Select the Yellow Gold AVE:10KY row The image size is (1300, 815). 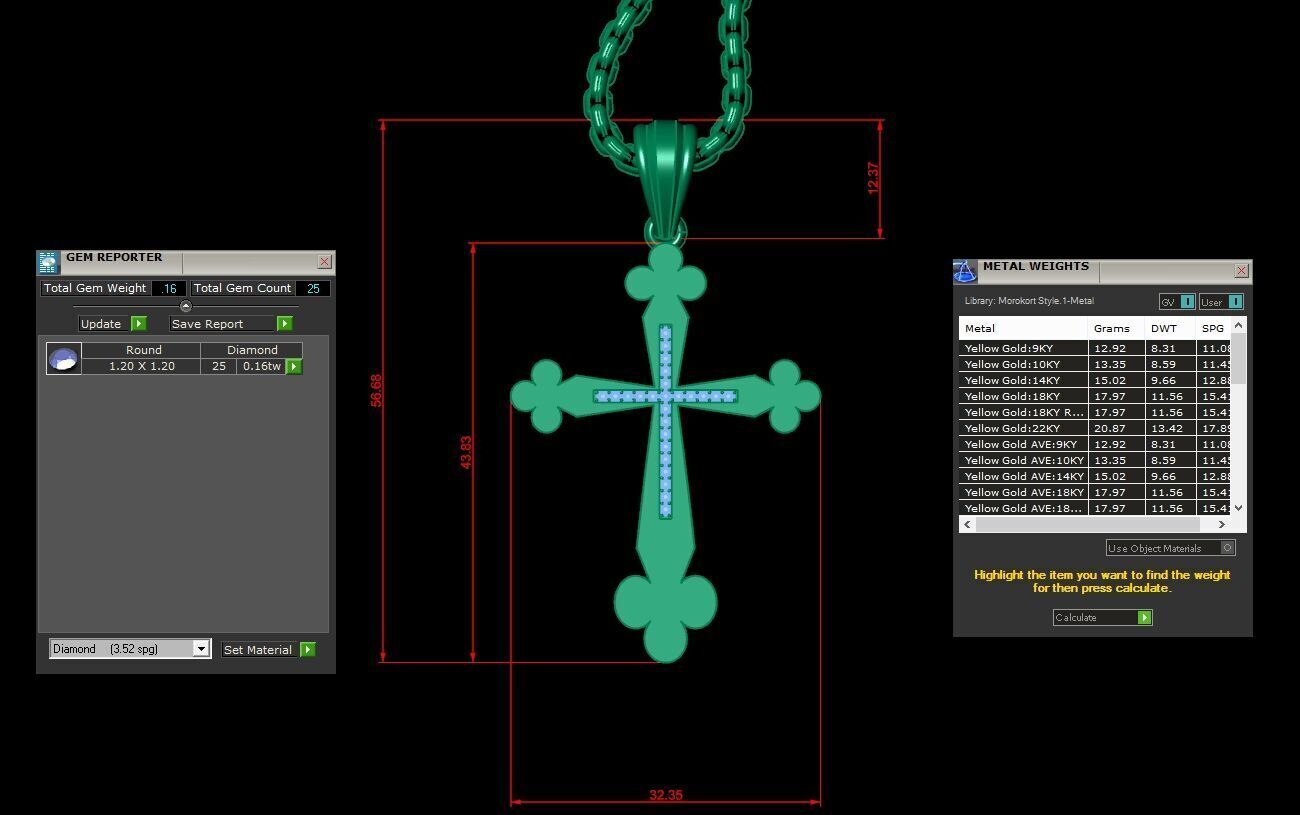(x=1095, y=460)
